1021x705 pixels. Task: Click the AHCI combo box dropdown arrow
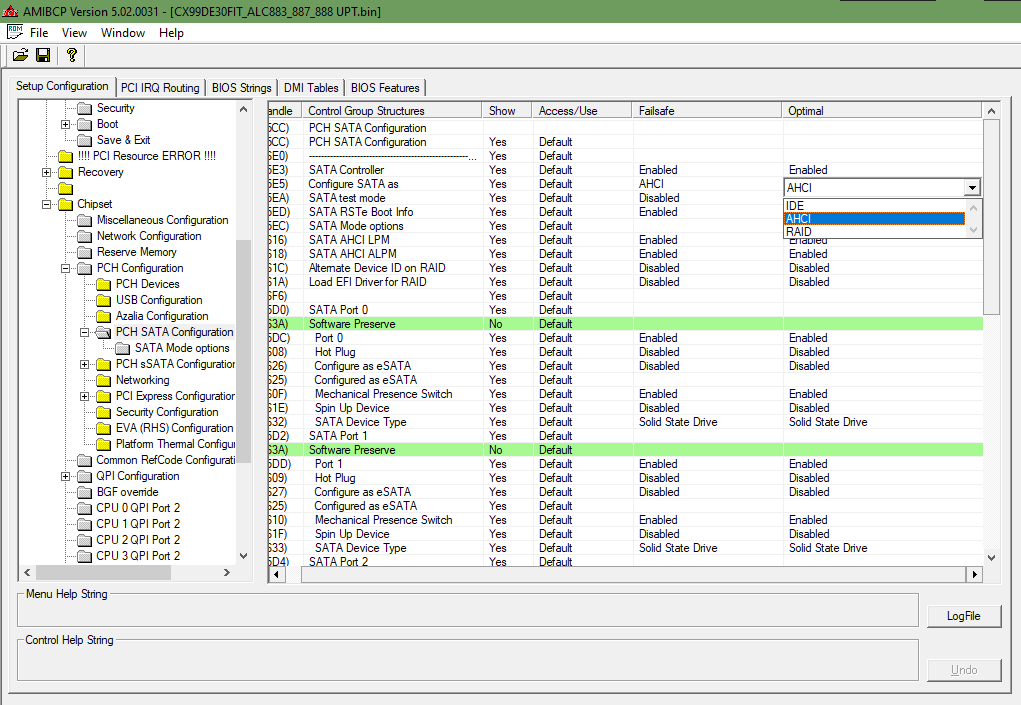click(x=972, y=187)
